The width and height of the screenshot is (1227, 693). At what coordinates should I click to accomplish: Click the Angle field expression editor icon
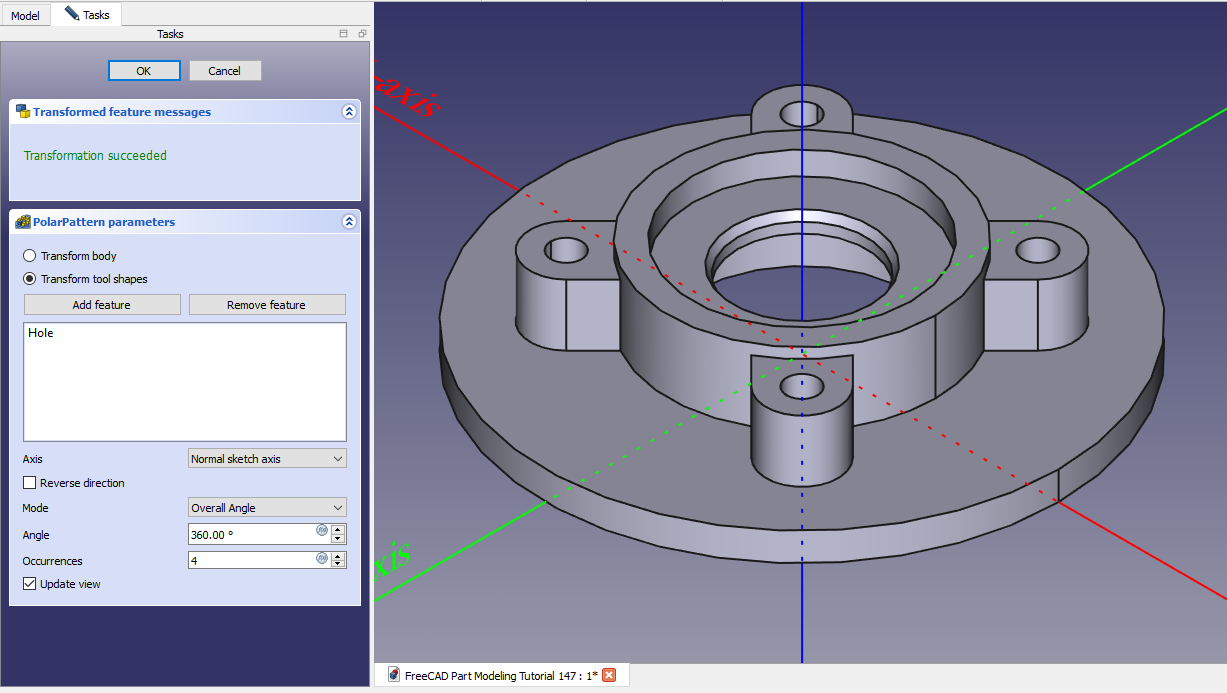322,530
